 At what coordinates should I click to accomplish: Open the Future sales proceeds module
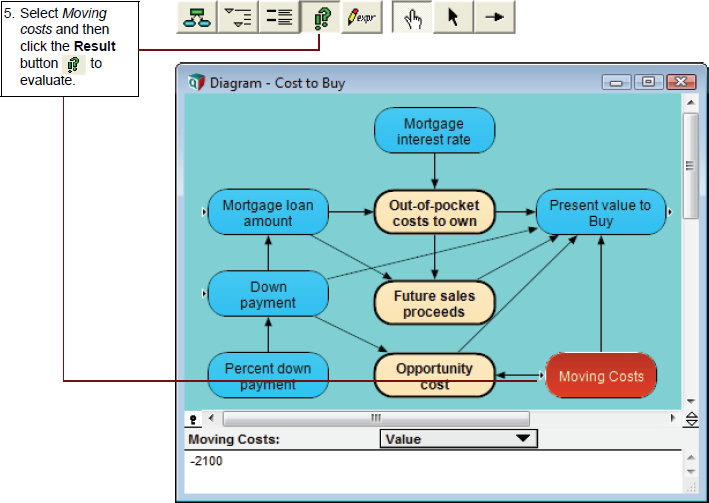(x=434, y=303)
